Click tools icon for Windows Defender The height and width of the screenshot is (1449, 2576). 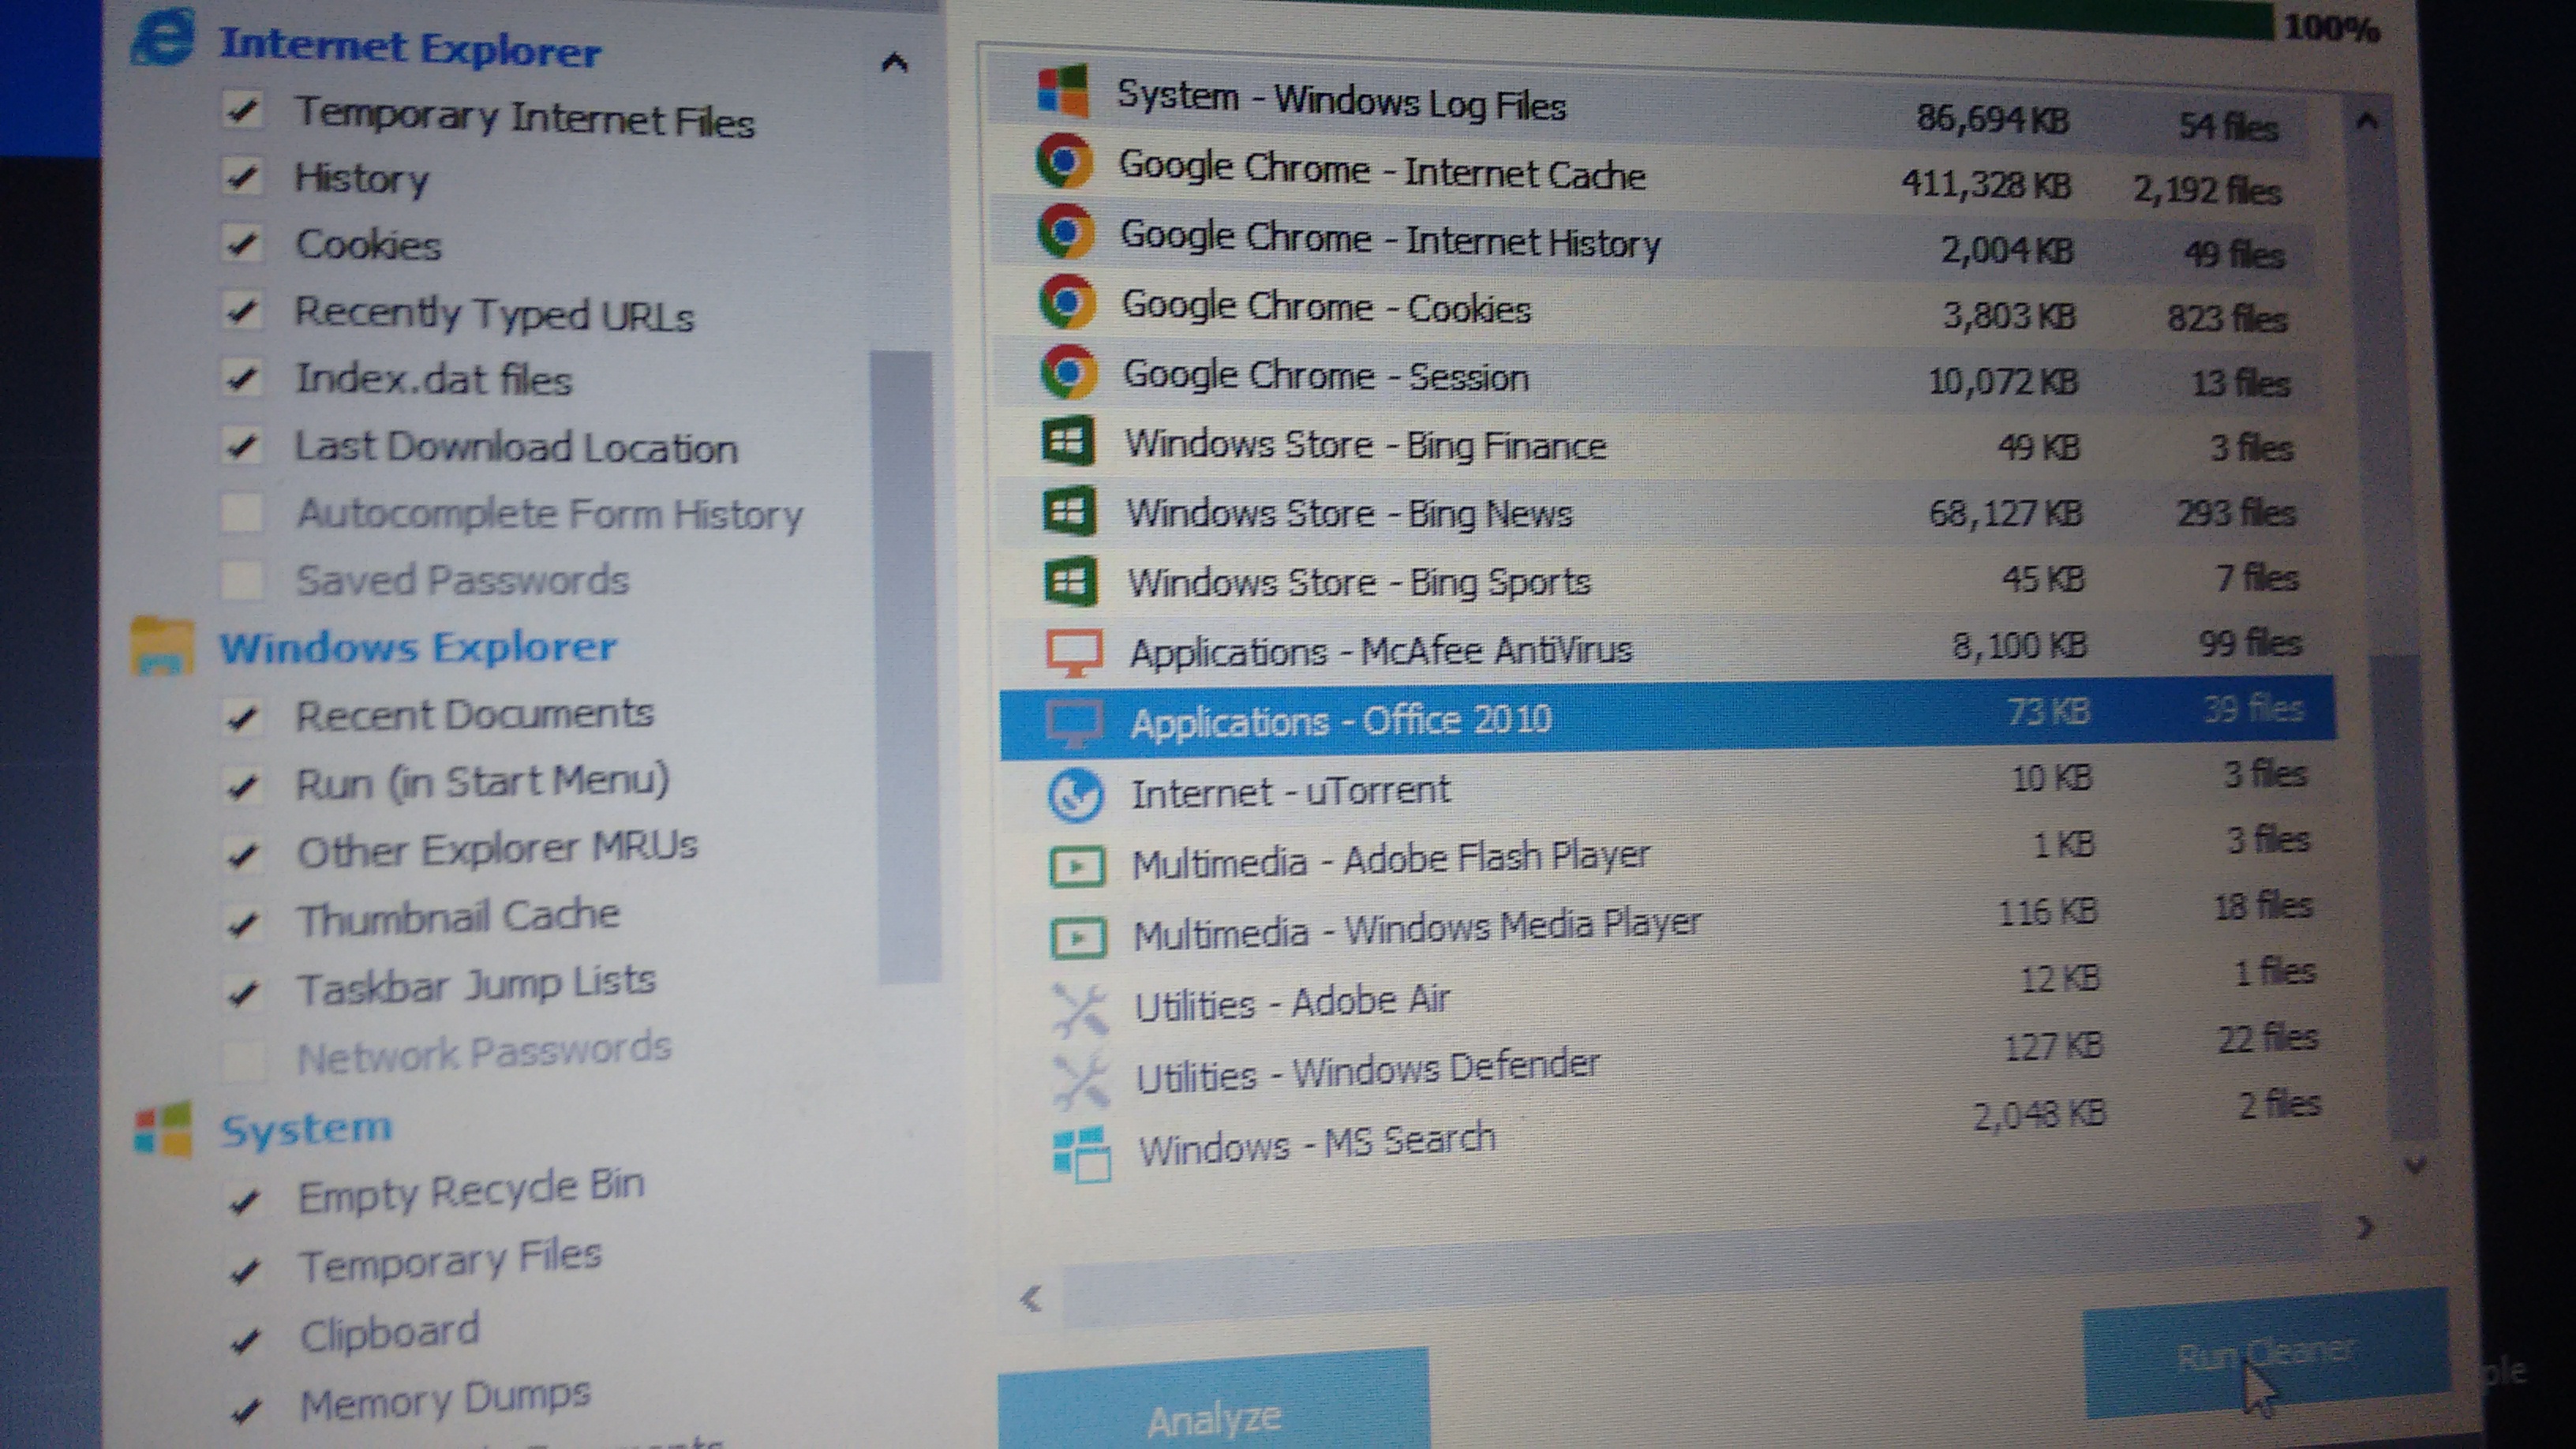1080,1081
